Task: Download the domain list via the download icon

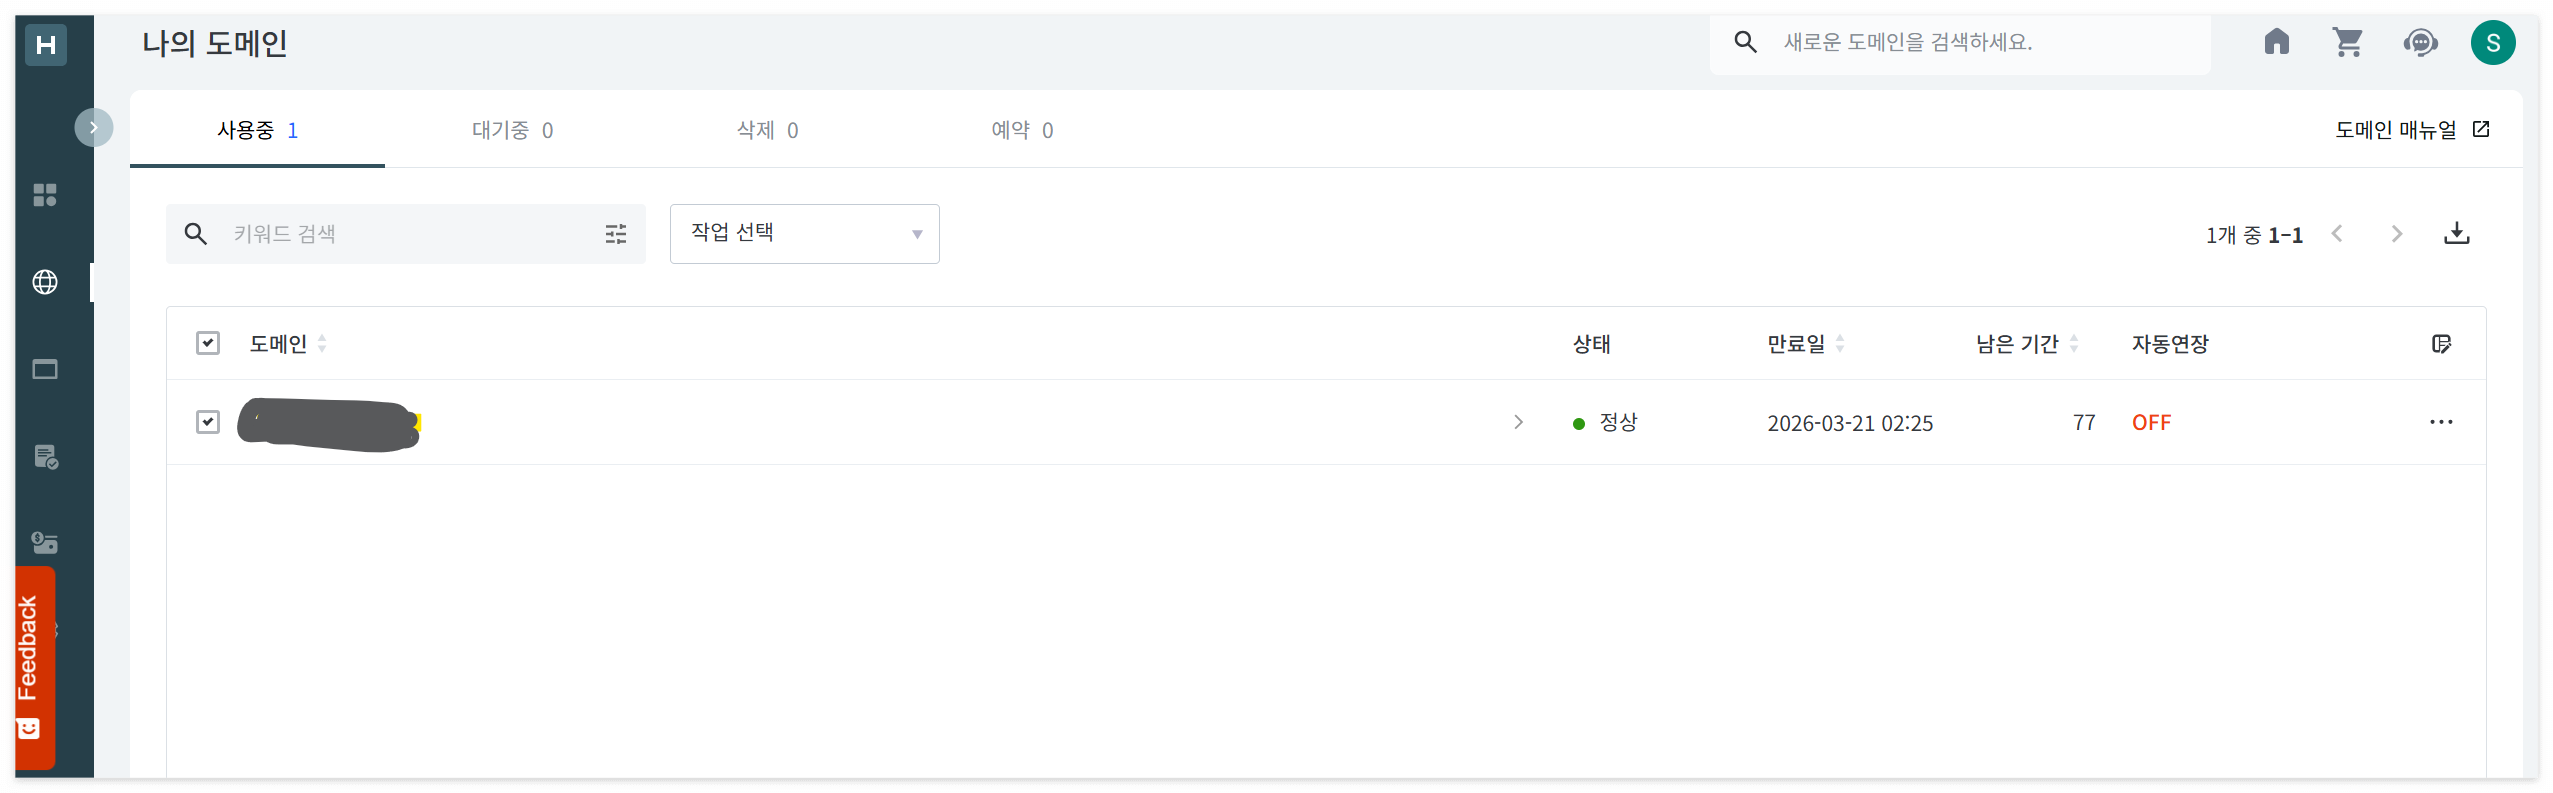Action: (x=2459, y=233)
